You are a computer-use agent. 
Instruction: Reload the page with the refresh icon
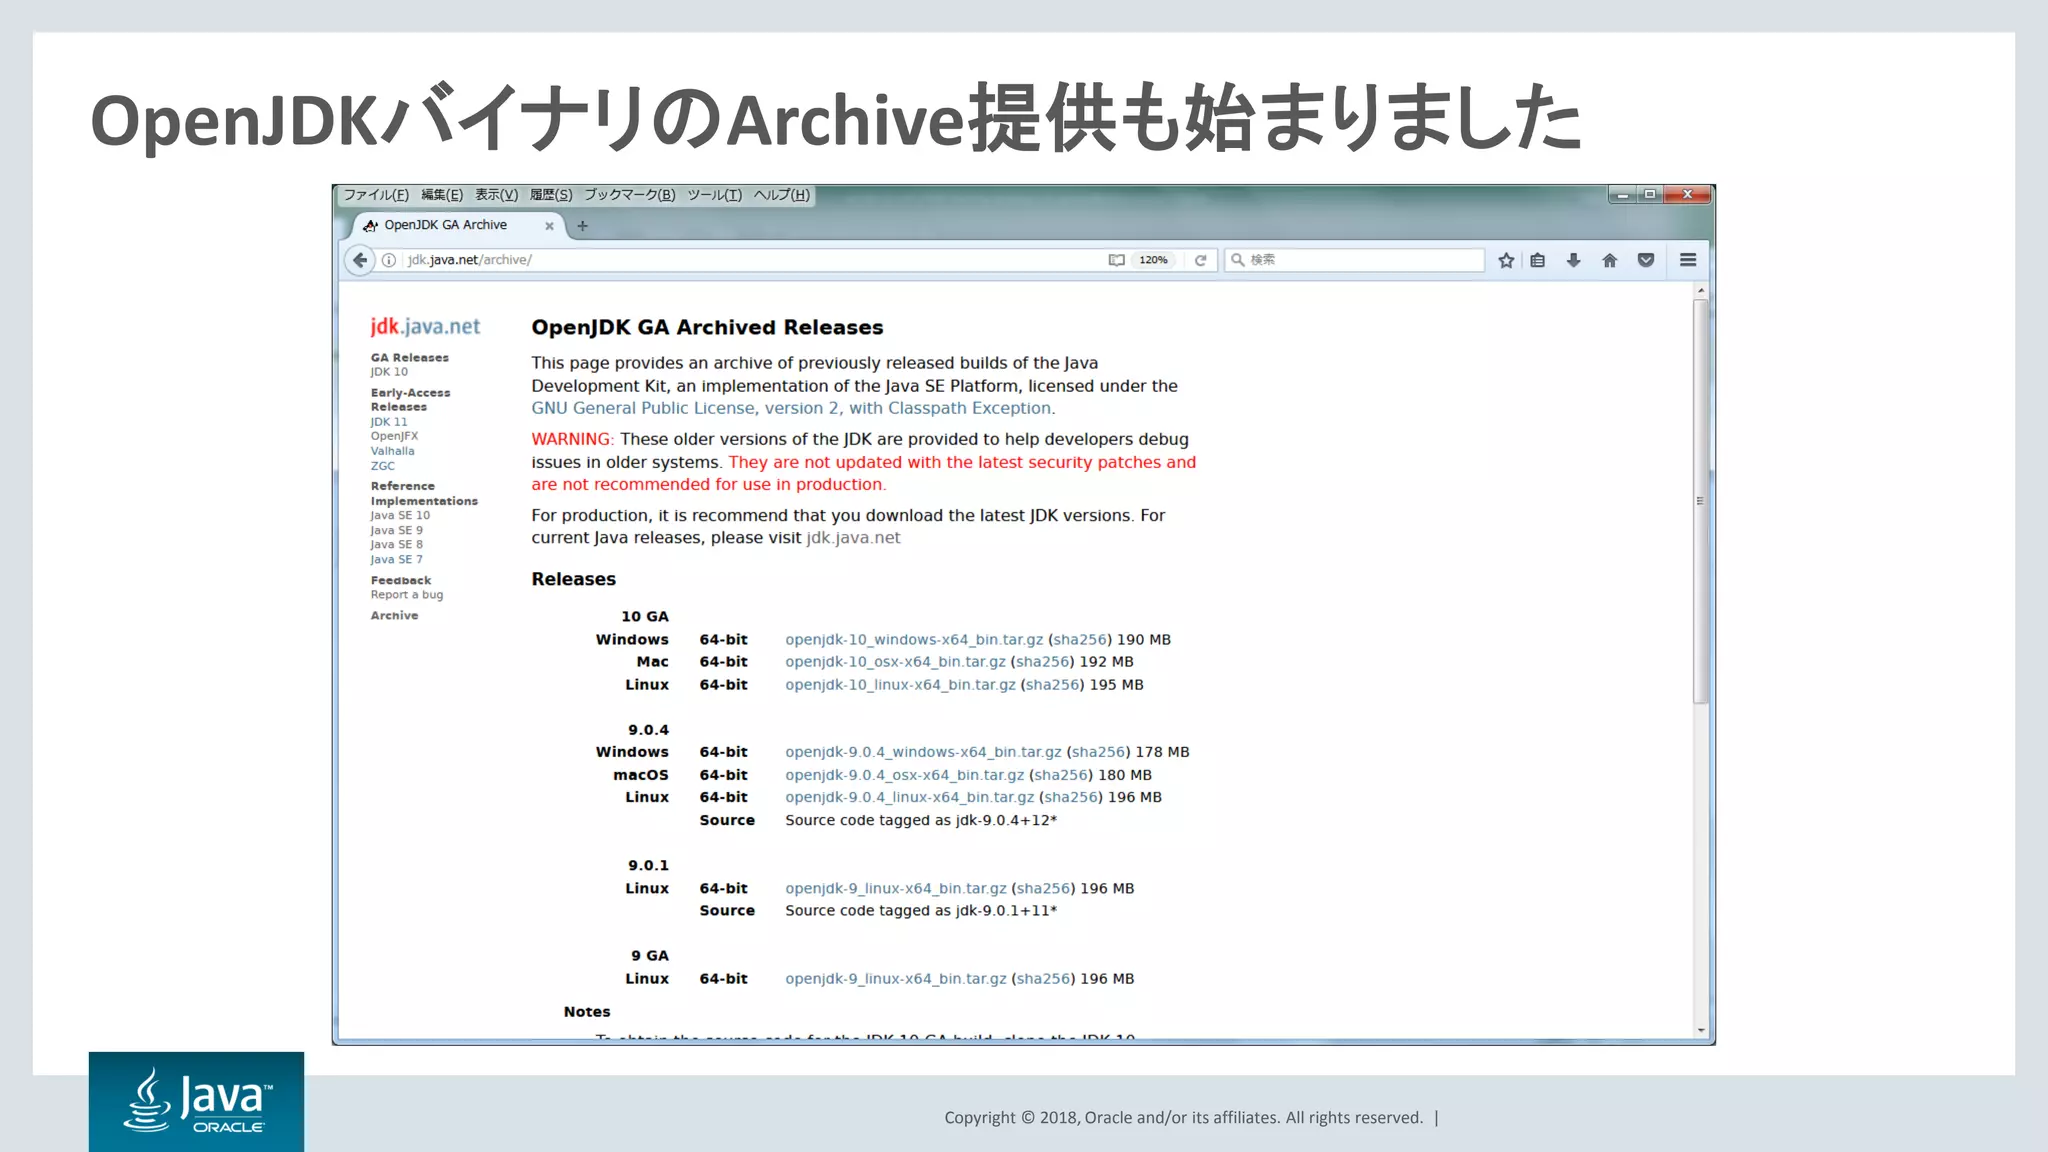click(1201, 260)
